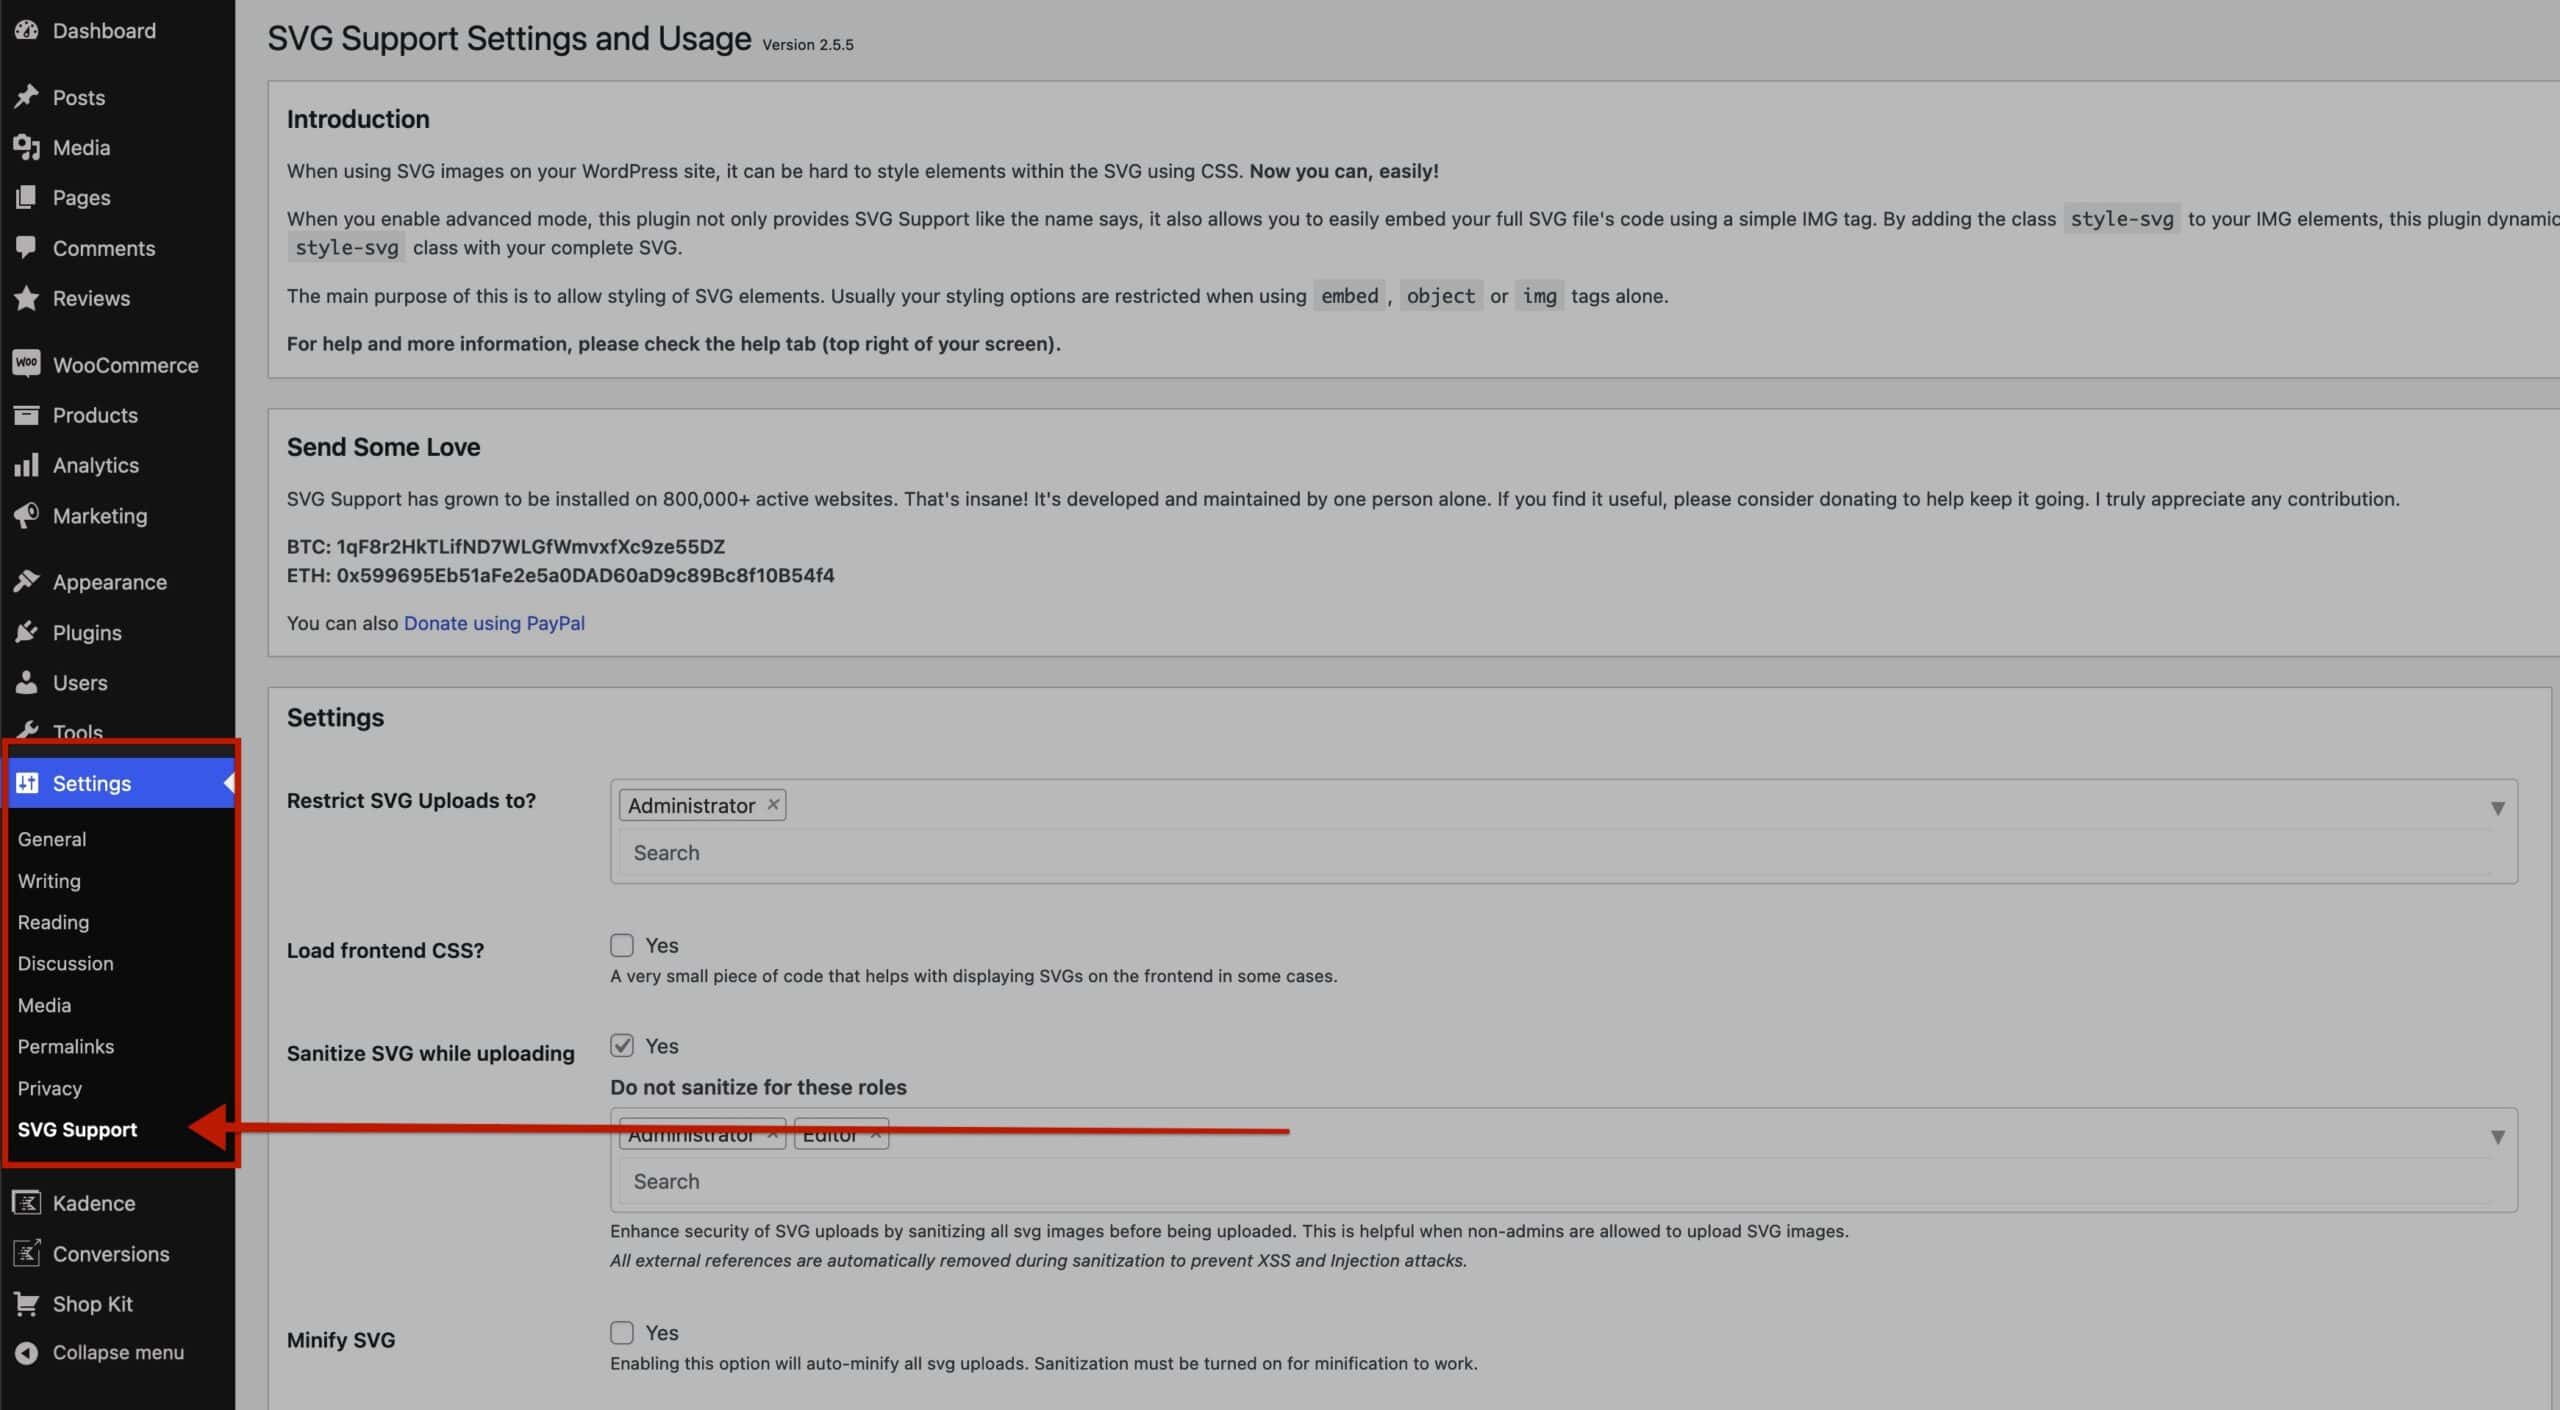Uncheck Sanitize SVG while uploading checkbox
This screenshot has height=1410, width=2560.
[x=622, y=1046]
